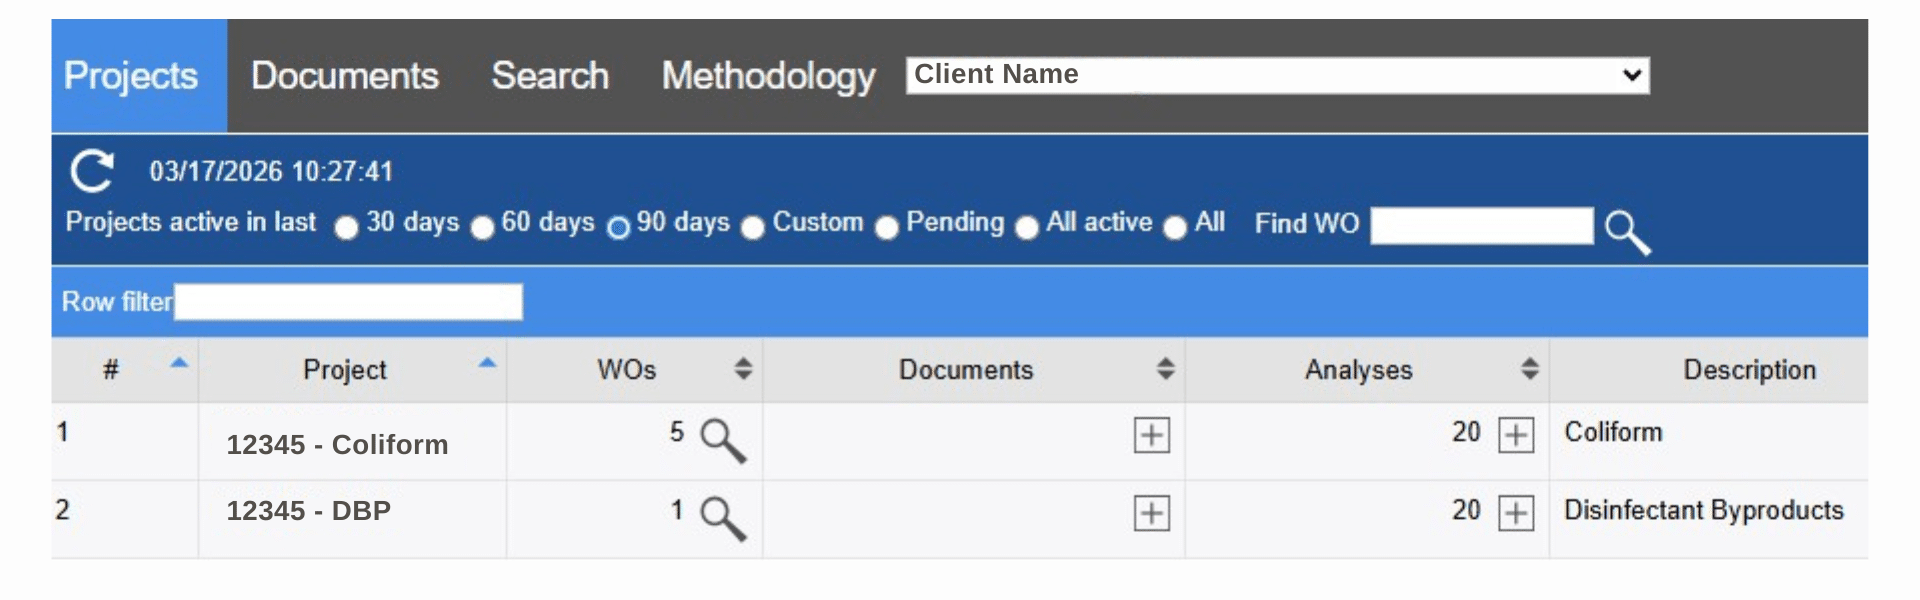Go to the Search tab

550,76
